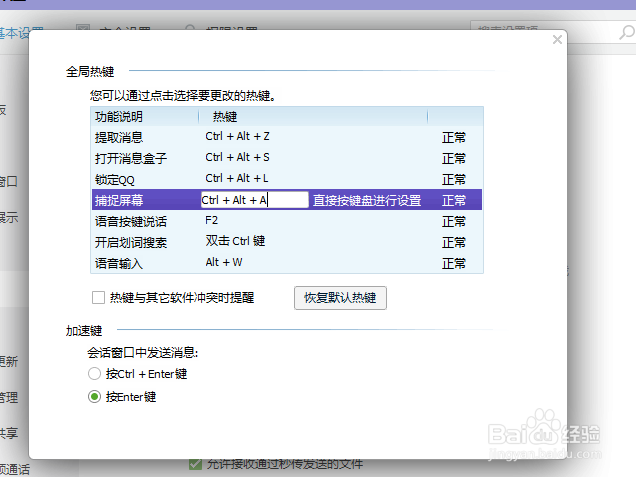Select the 按Enter键 radio option
Viewport: 636px width, 477px height.
(x=94, y=397)
